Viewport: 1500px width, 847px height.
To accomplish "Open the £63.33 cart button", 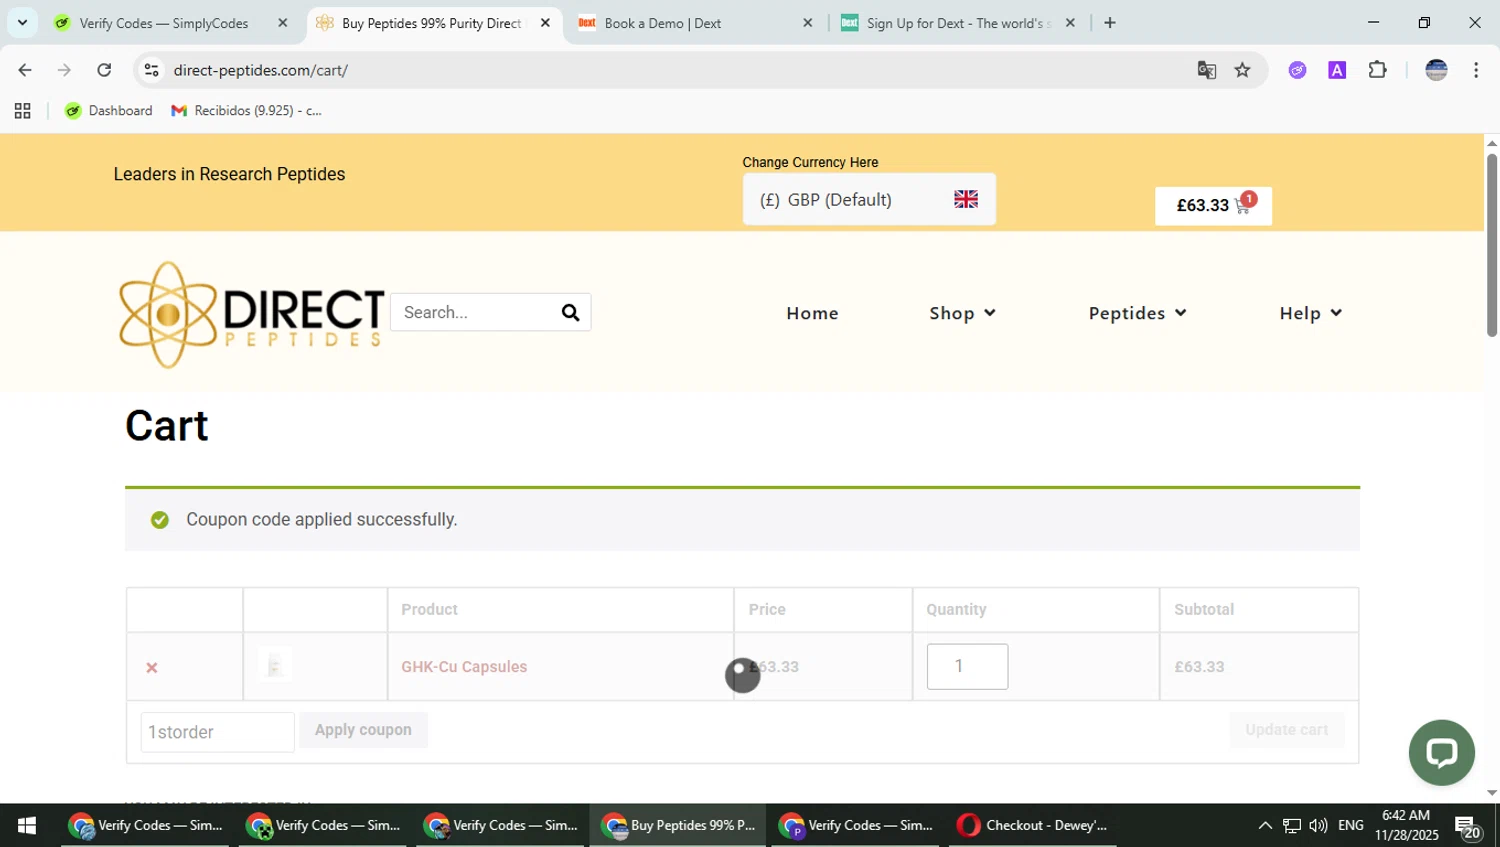I will tap(1213, 206).
